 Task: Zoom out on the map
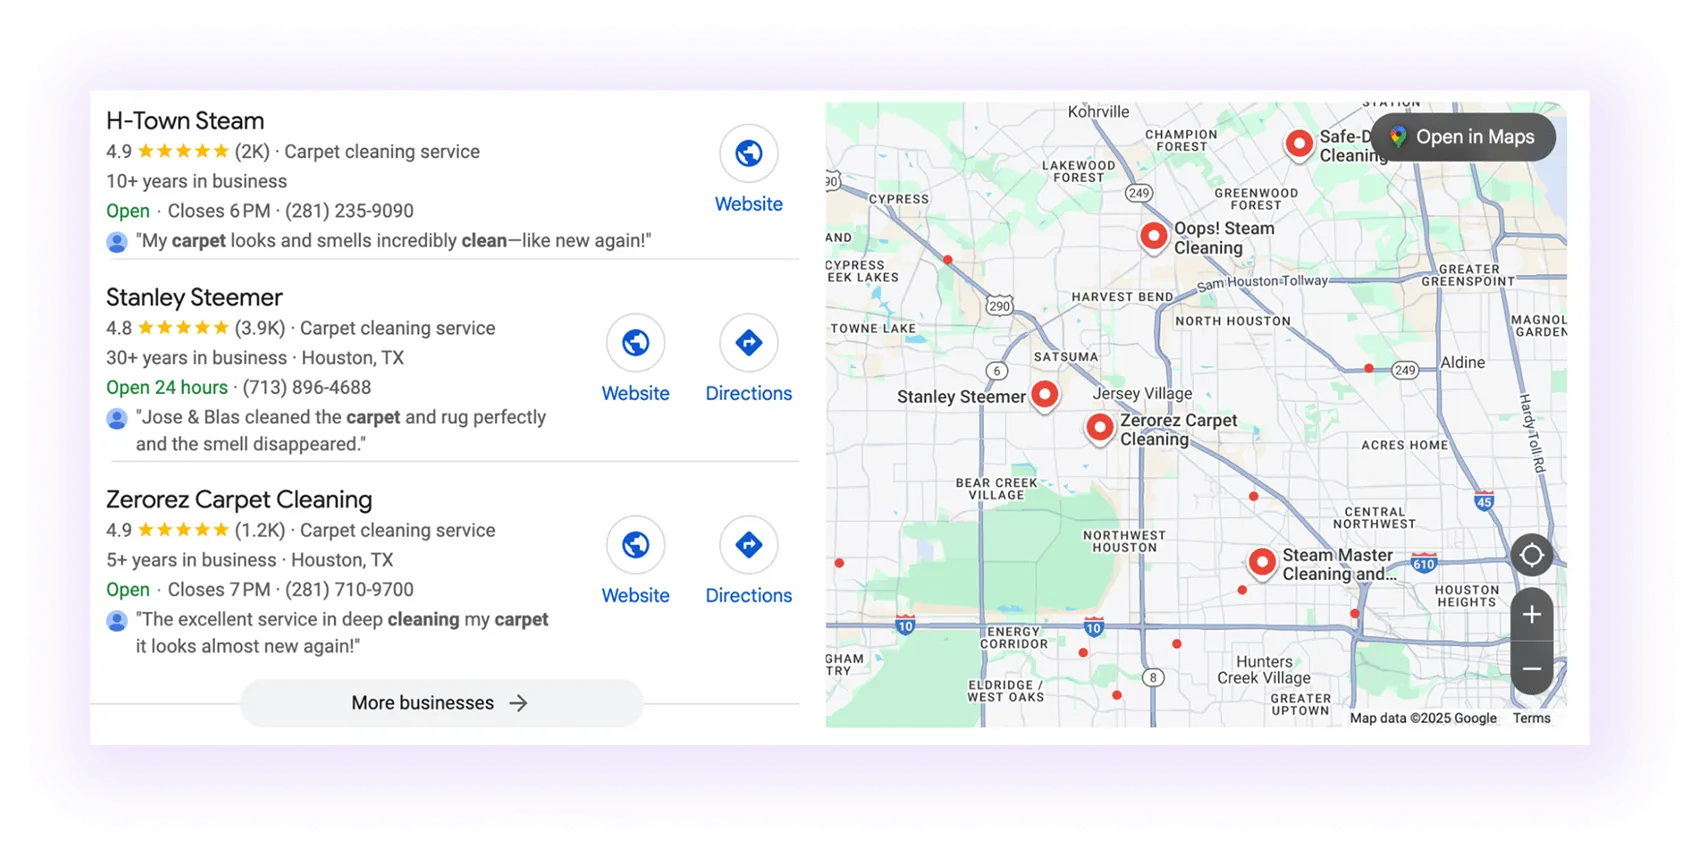(x=1532, y=668)
